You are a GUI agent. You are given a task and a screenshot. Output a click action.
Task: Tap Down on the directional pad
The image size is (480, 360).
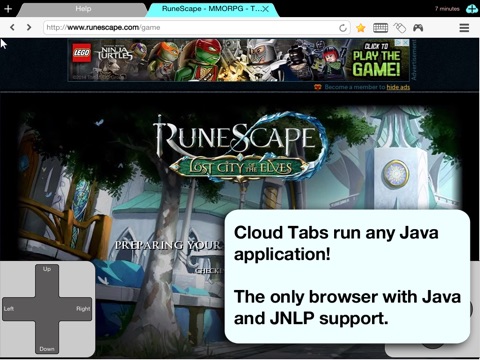pyautogui.click(x=47, y=337)
